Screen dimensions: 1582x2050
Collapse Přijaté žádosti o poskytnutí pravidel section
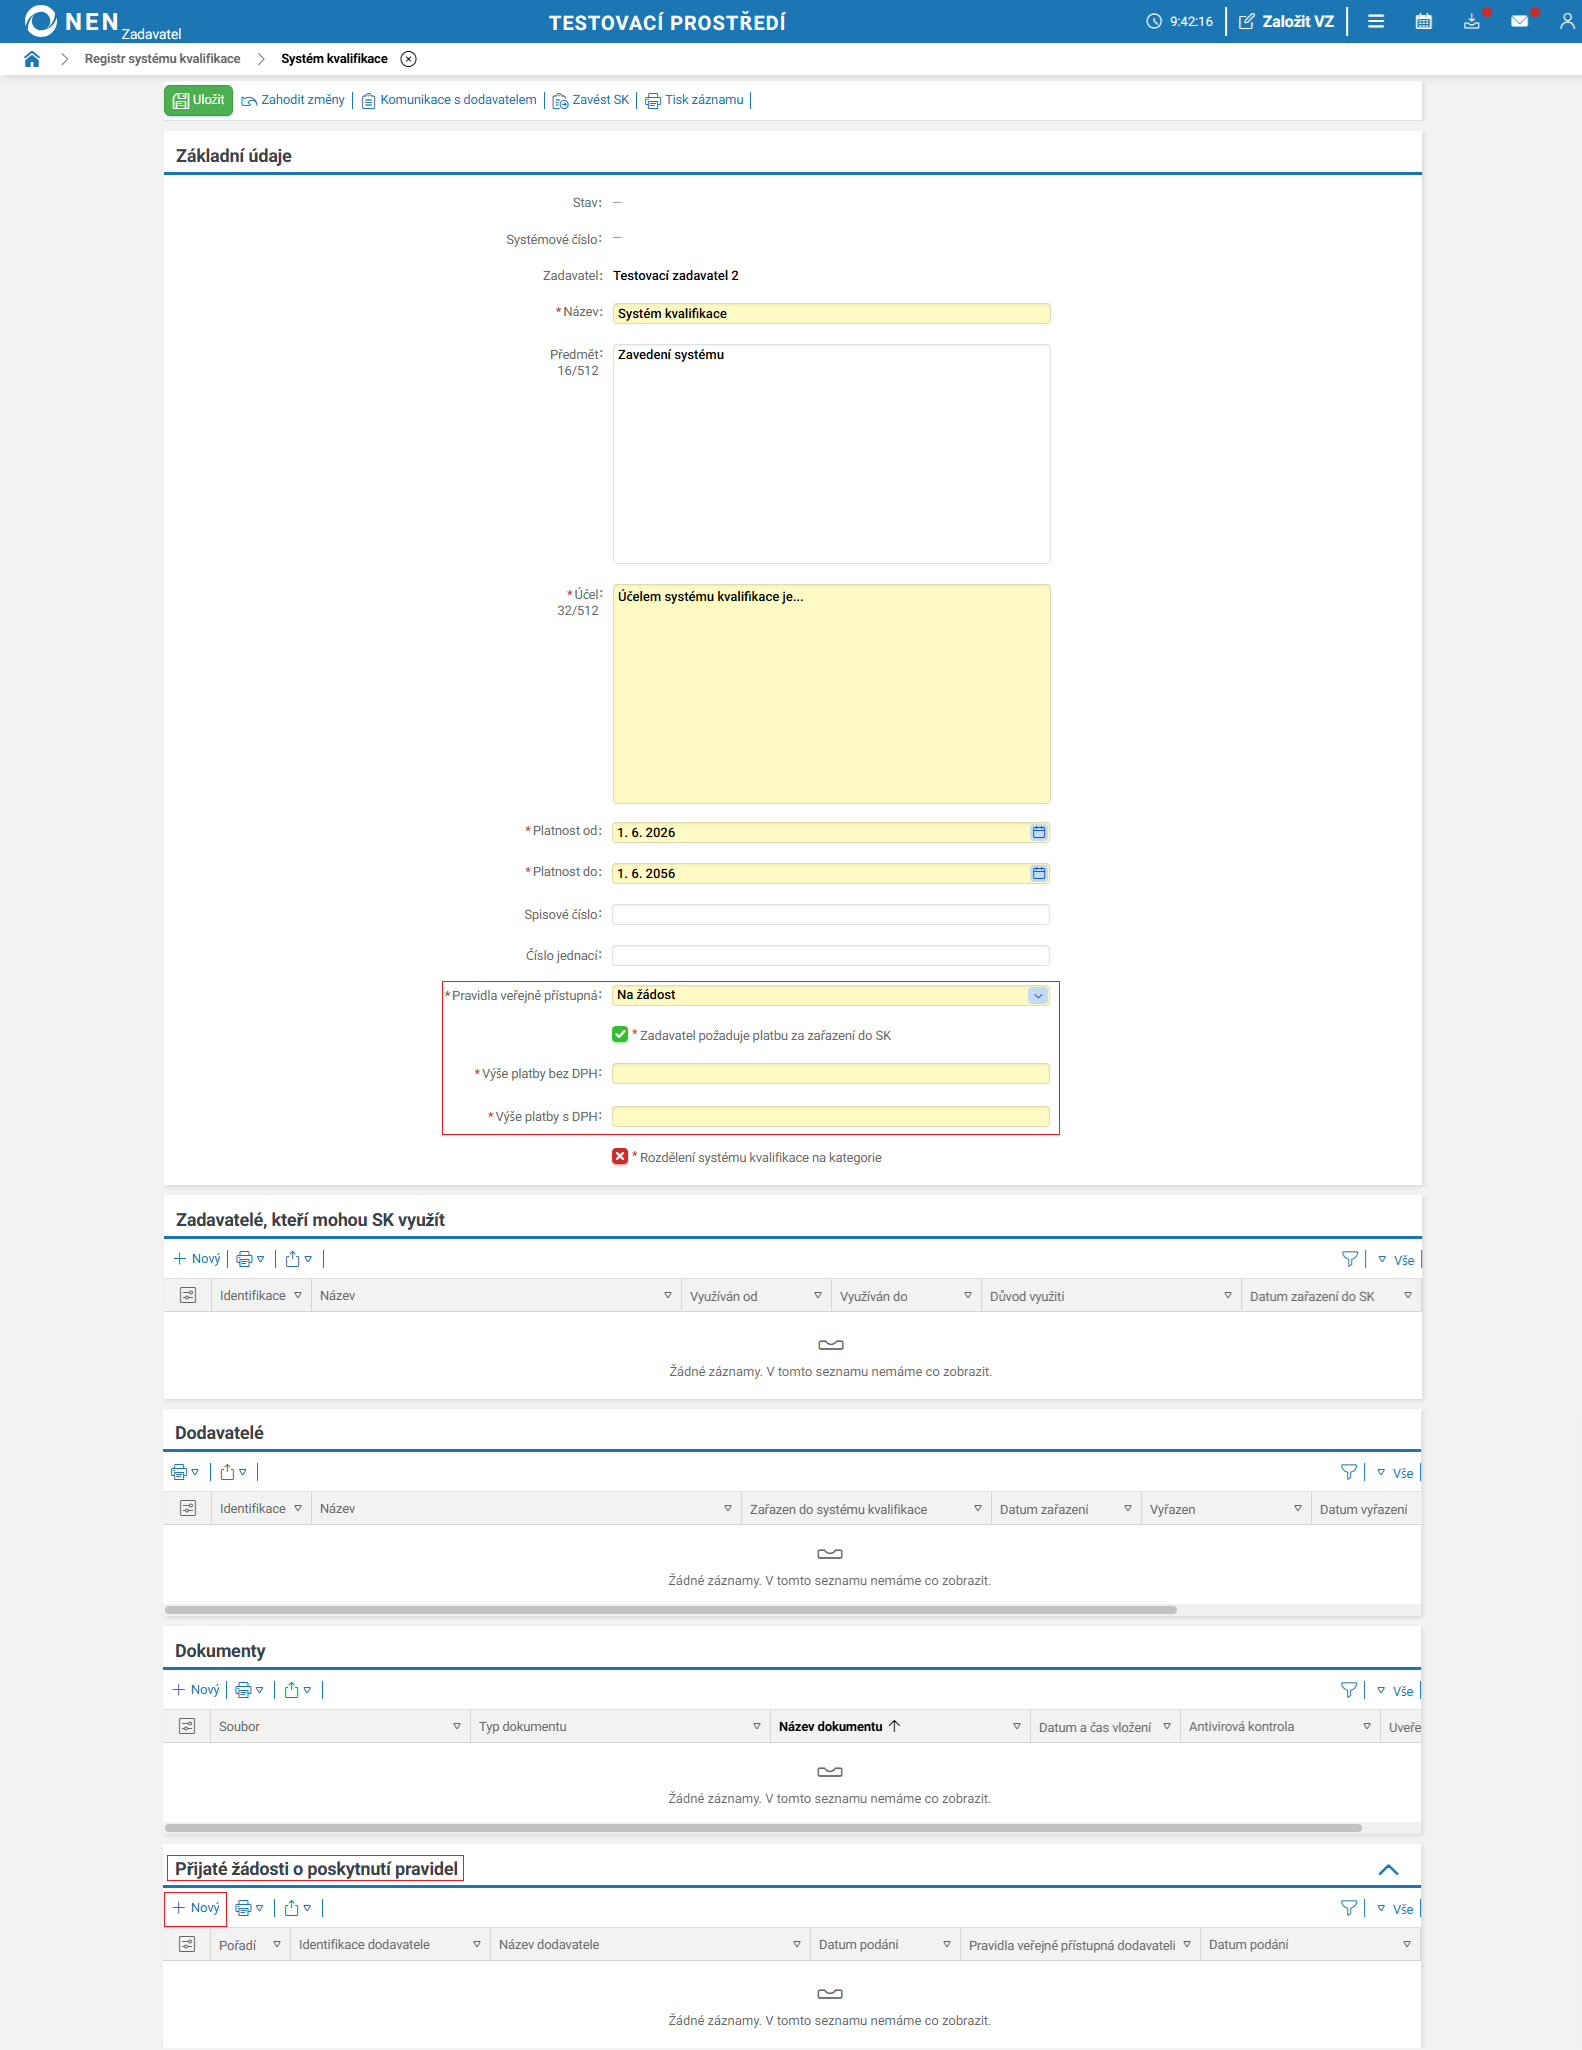tap(1388, 1870)
